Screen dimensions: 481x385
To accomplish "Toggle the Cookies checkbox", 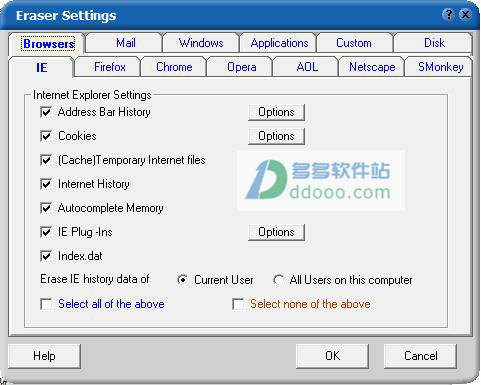I will pyautogui.click(x=46, y=136).
